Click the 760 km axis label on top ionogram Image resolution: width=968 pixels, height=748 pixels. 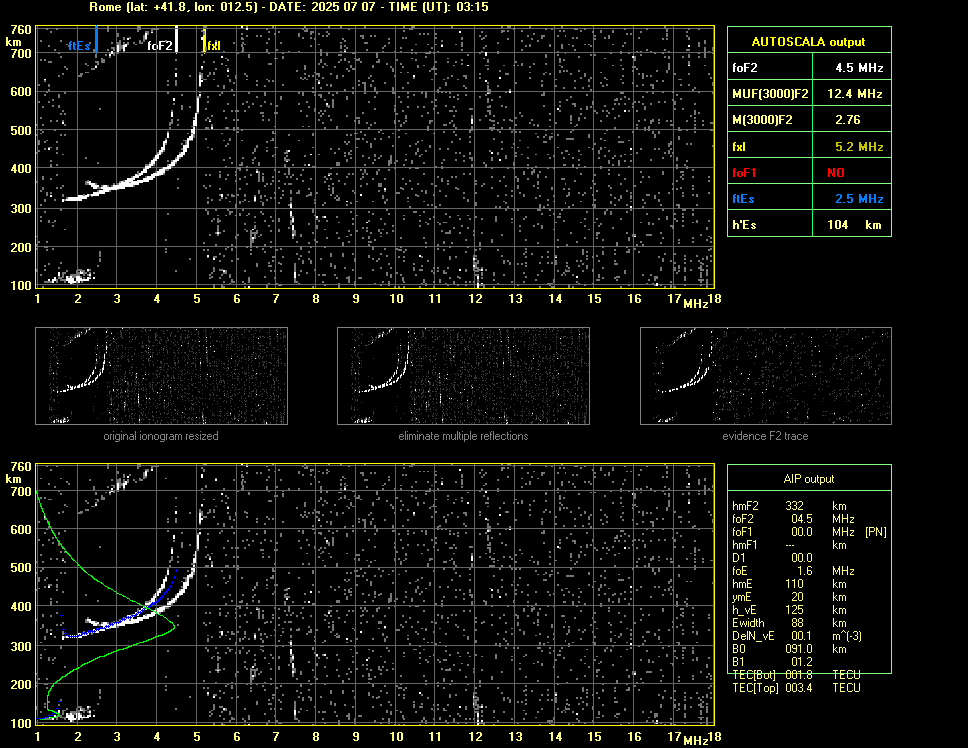tap(20, 29)
